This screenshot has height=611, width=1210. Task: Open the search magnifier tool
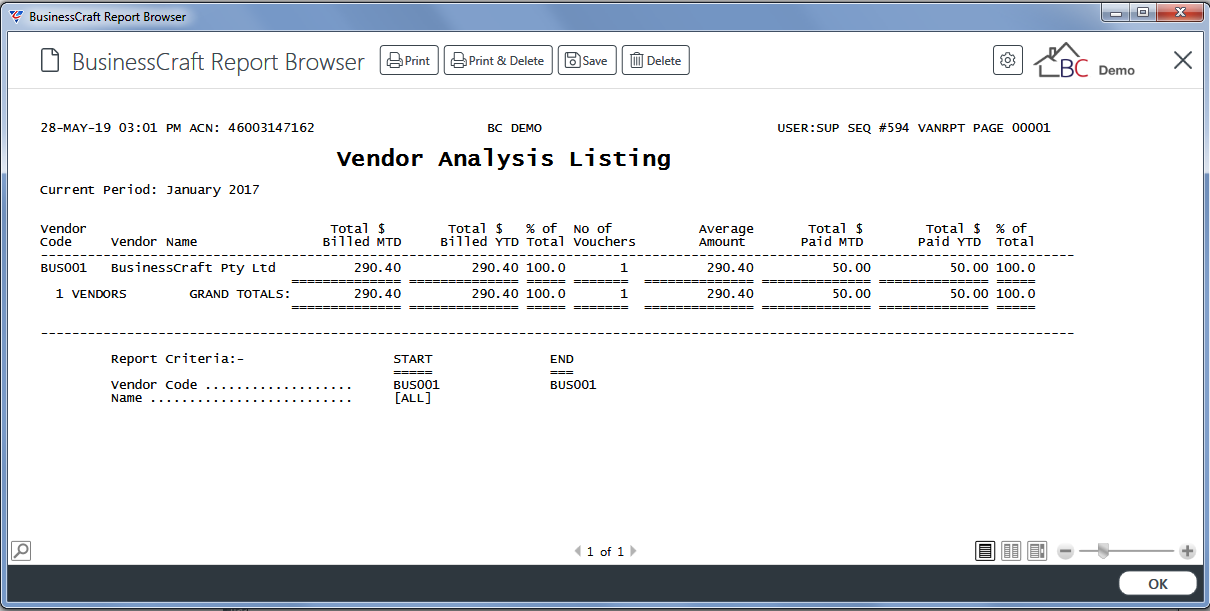tap(20, 550)
